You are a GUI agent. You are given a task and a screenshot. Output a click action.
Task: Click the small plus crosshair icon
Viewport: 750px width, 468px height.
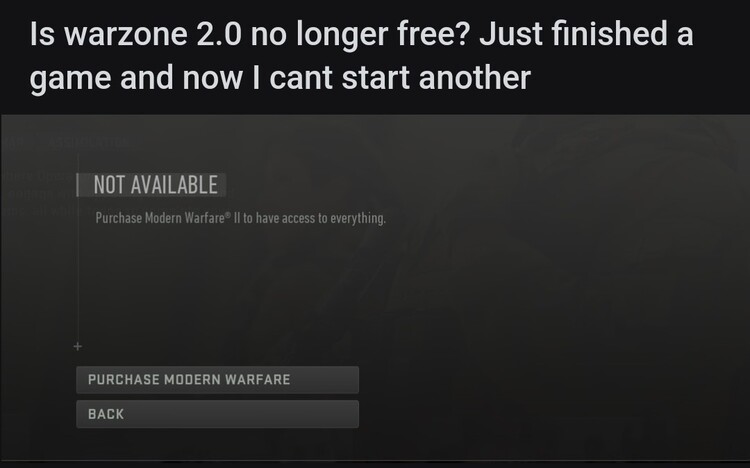[78, 346]
